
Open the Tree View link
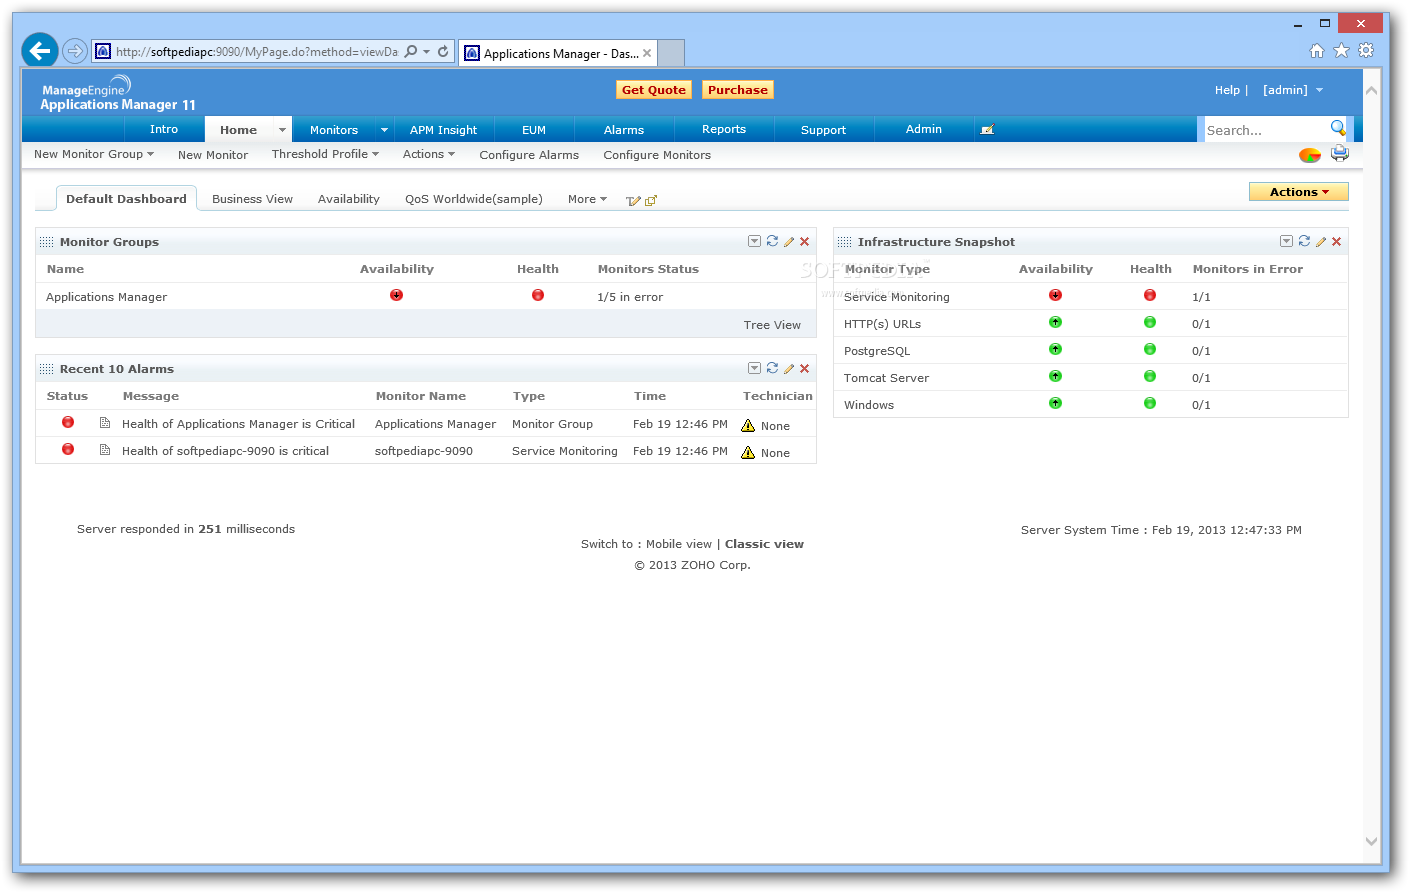coord(772,325)
